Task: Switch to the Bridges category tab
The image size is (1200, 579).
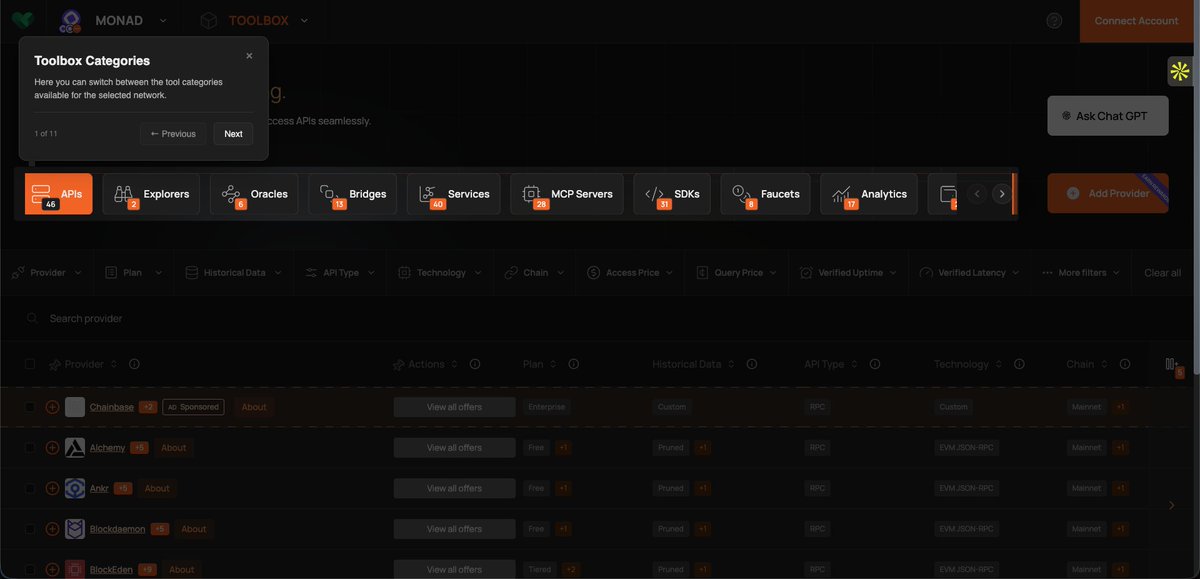Action: (x=353, y=194)
